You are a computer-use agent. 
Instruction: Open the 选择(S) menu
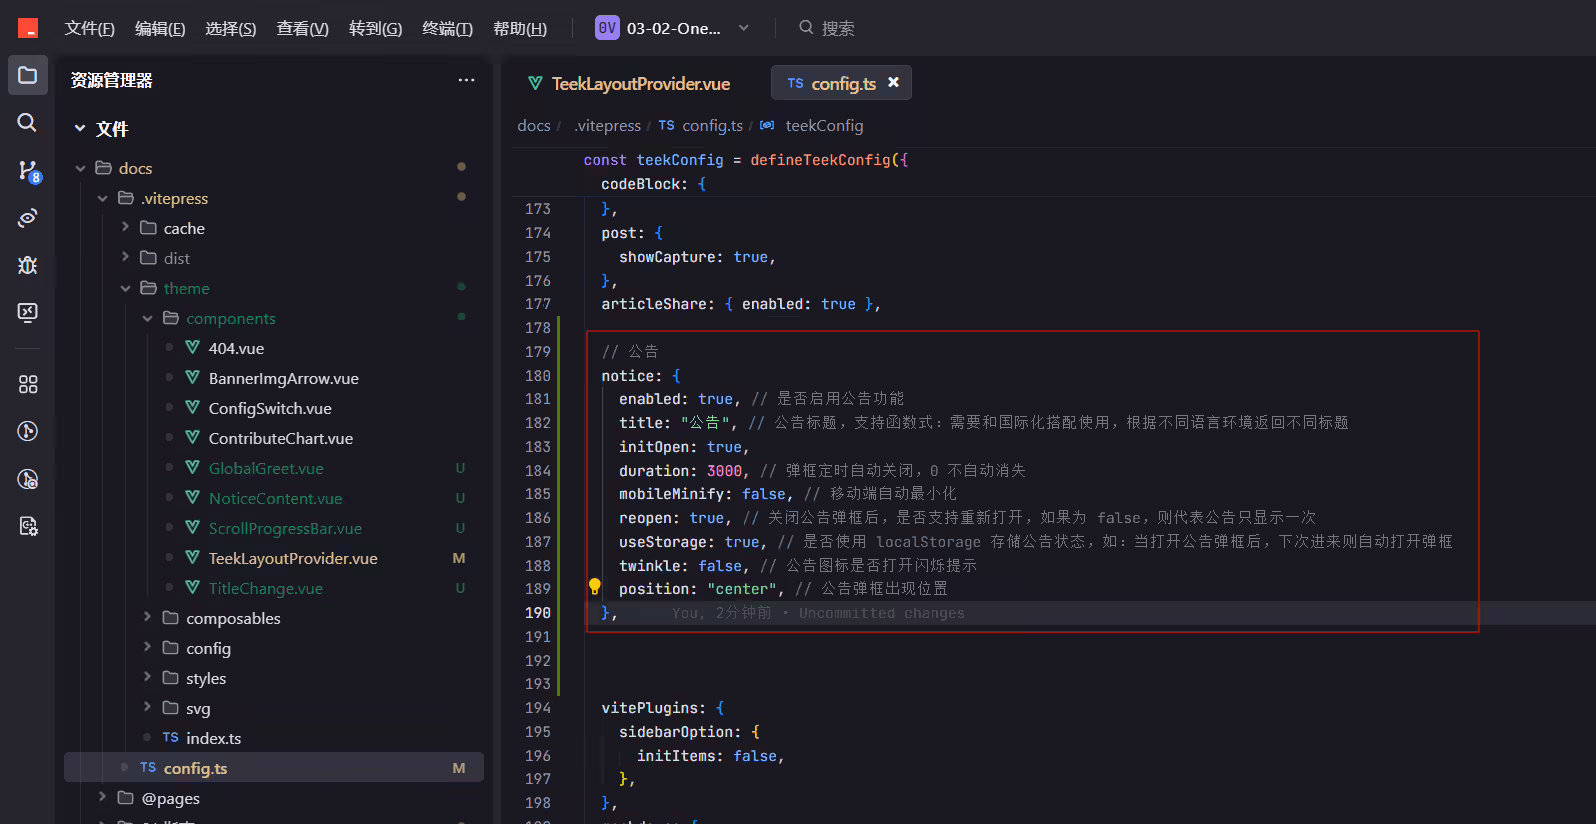coord(231,28)
